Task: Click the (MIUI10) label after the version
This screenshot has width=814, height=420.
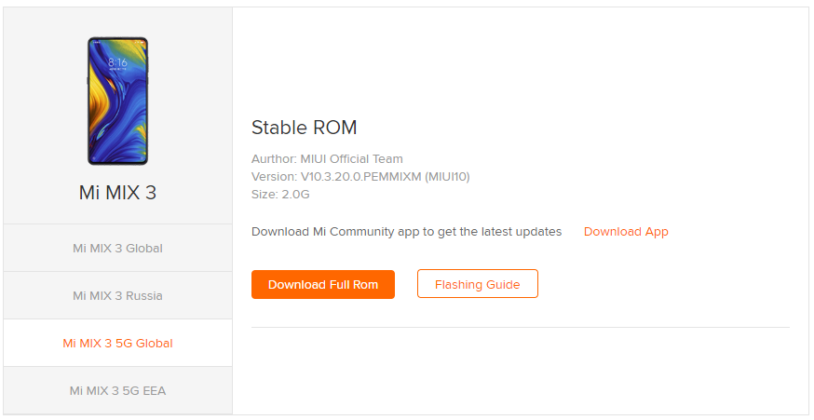Action: pos(447,177)
